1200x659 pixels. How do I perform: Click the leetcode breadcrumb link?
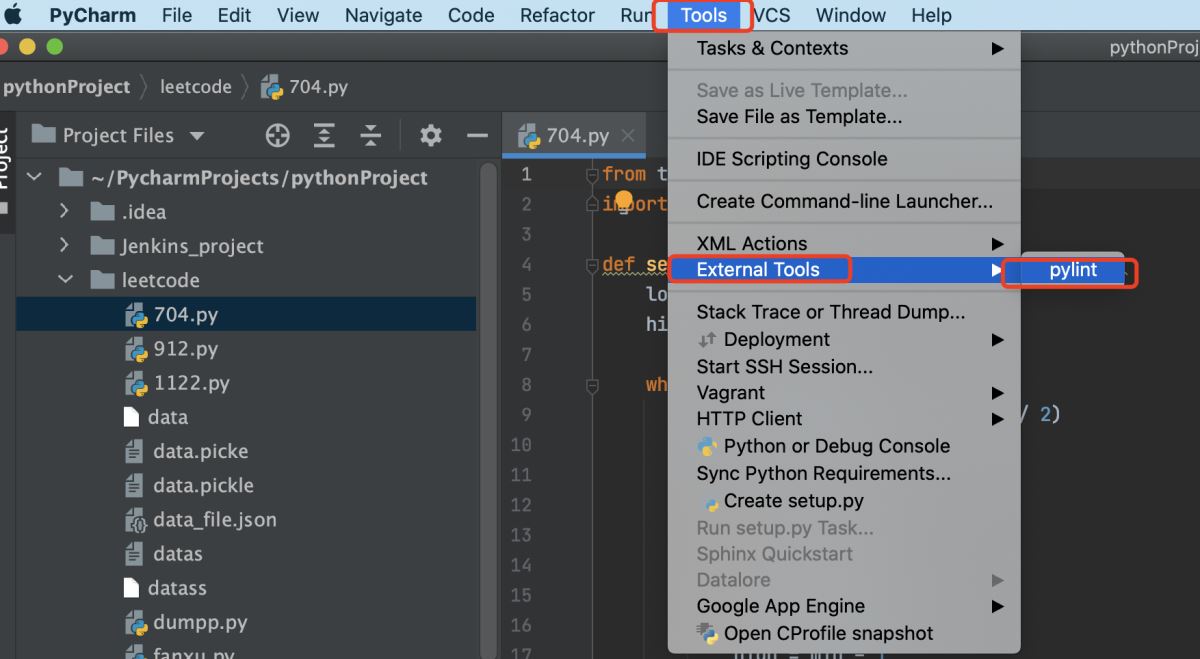click(195, 87)
